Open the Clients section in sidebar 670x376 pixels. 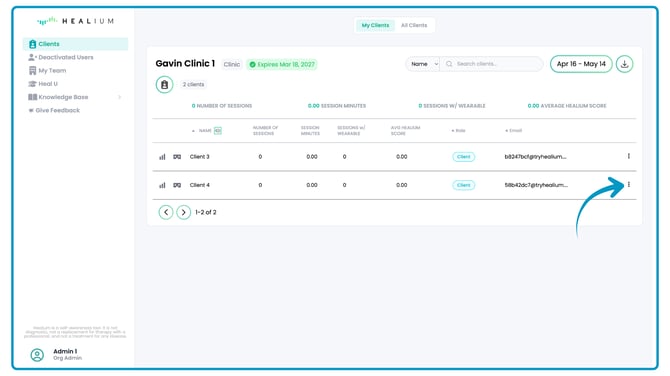[75, 44]
